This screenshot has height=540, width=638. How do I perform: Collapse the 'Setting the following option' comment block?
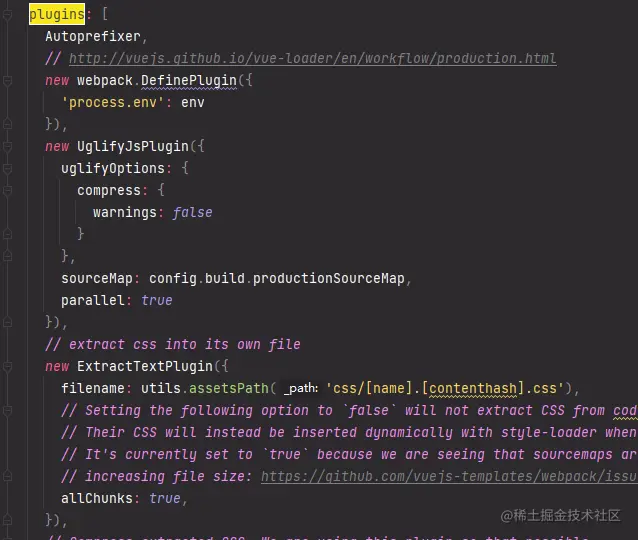coord(8,410)
